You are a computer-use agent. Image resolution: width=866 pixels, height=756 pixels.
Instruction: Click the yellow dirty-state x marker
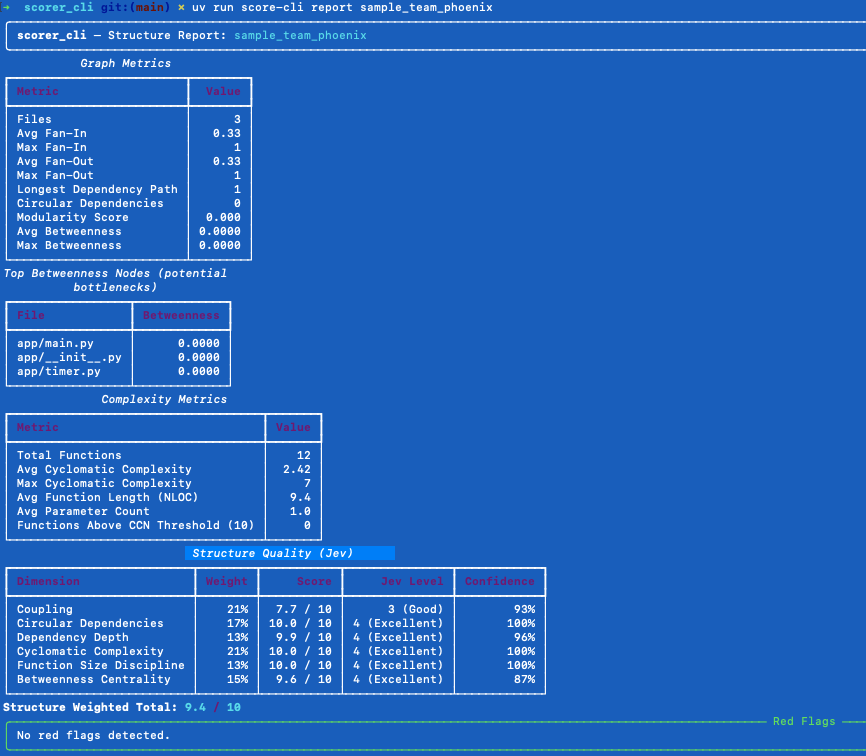tap(181, 8)
